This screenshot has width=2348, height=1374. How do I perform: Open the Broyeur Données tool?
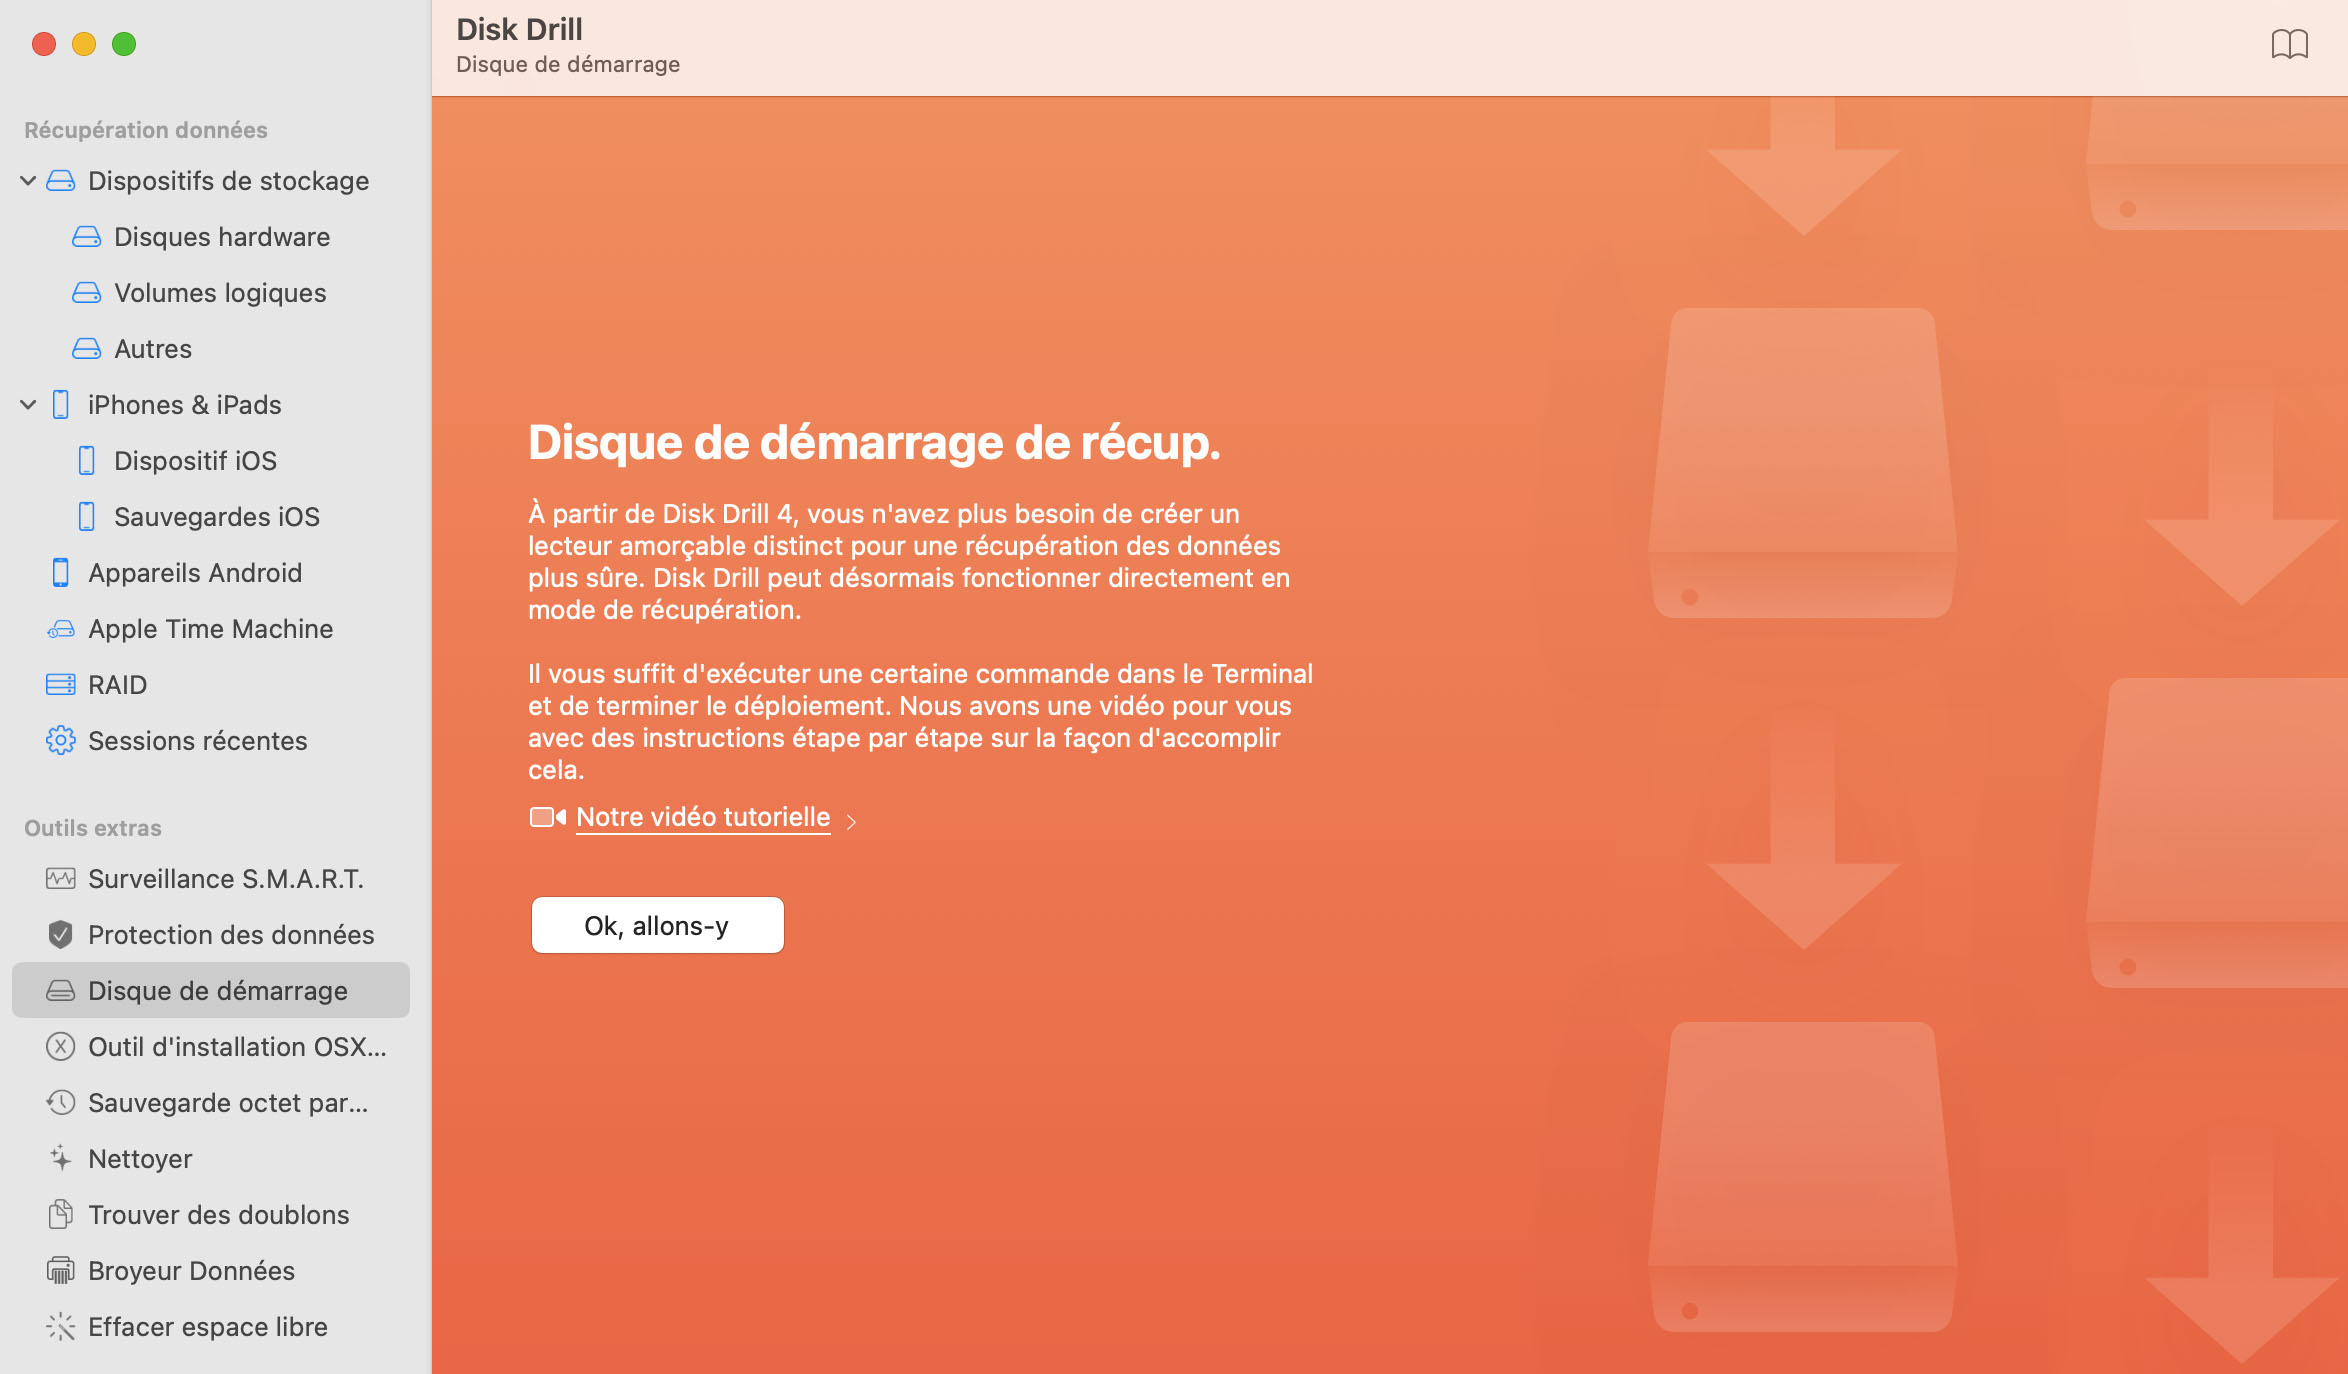pyautogui.click(x=191, y=1269)
